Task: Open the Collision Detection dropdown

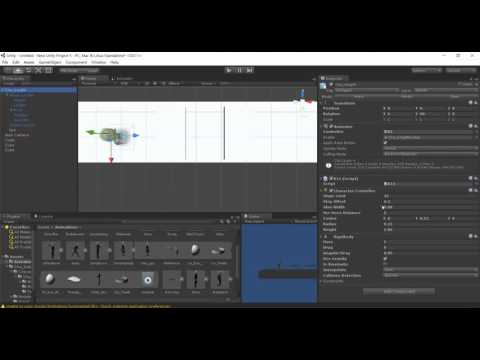Action: coord(430,275)
